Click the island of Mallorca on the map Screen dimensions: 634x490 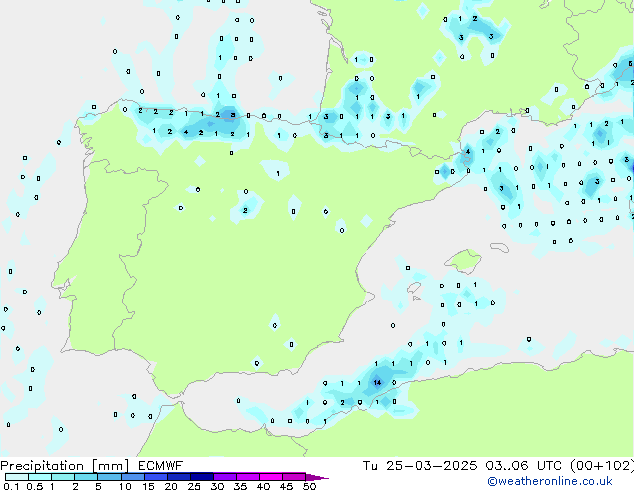(x=463, y=261)
